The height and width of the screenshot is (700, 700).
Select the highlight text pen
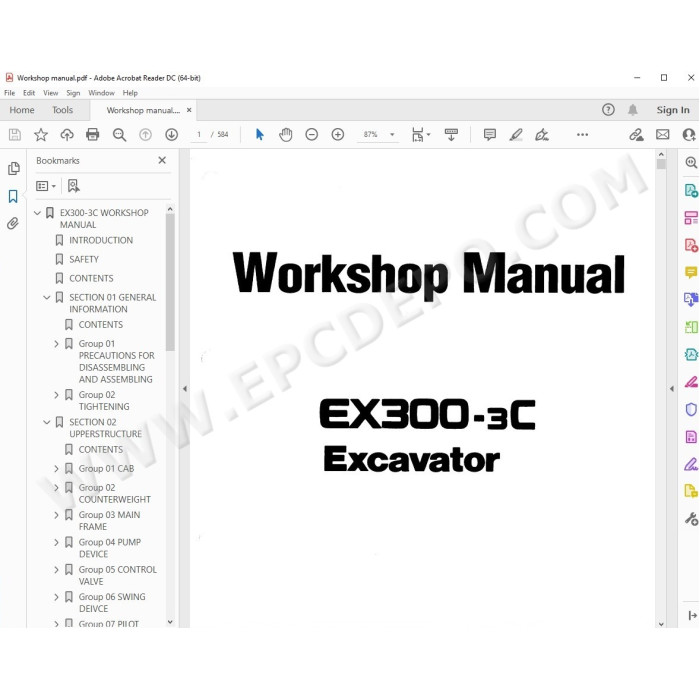[x=516, y=134]
